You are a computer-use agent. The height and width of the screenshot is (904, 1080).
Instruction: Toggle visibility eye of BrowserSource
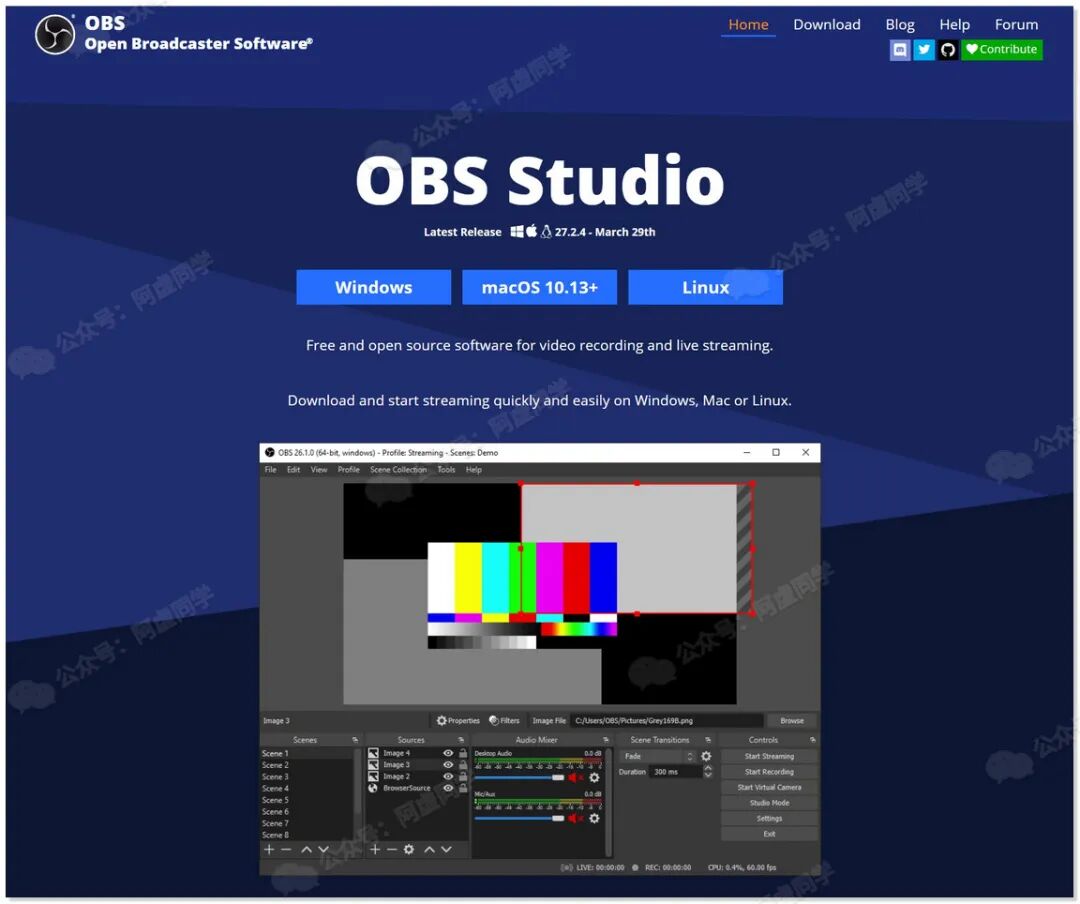point(448,788)
